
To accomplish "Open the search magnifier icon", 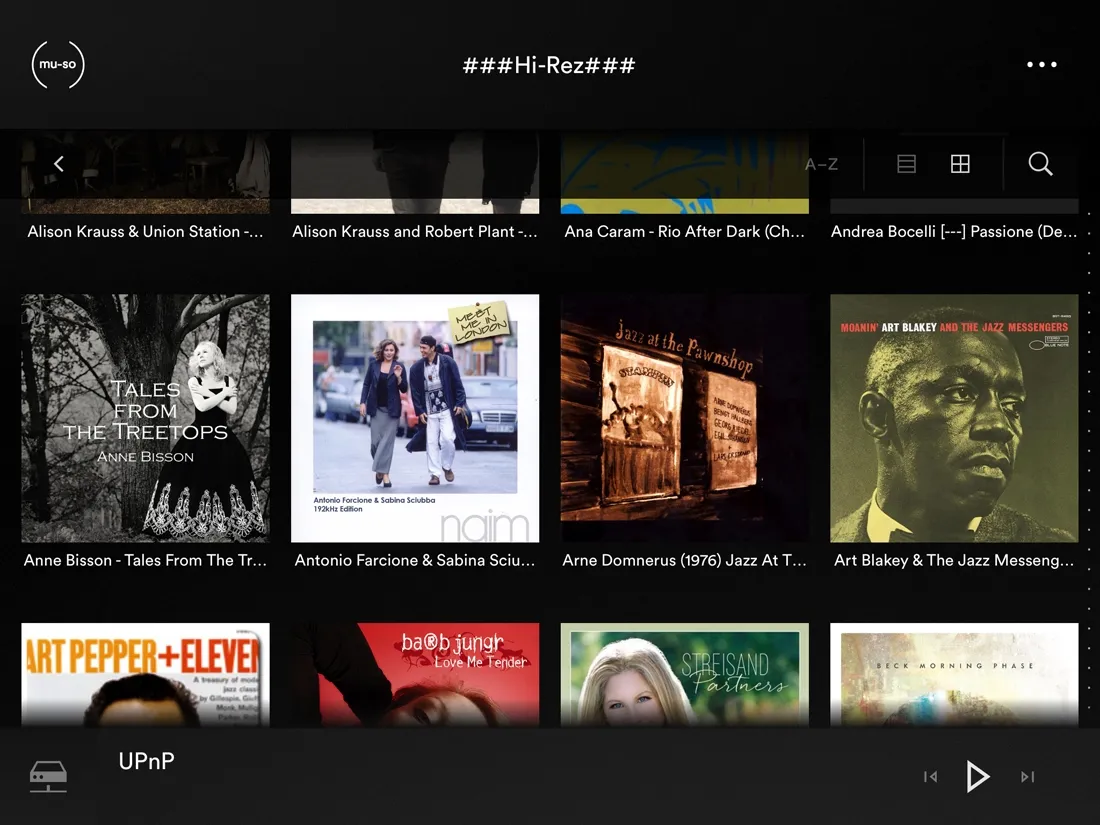I will tap(1040, 164).
